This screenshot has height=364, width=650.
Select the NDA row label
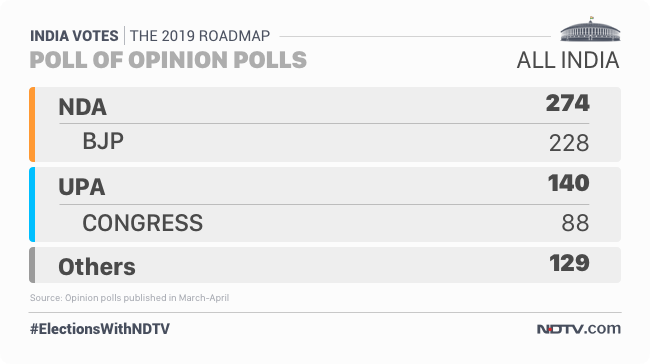coord(82,107)
